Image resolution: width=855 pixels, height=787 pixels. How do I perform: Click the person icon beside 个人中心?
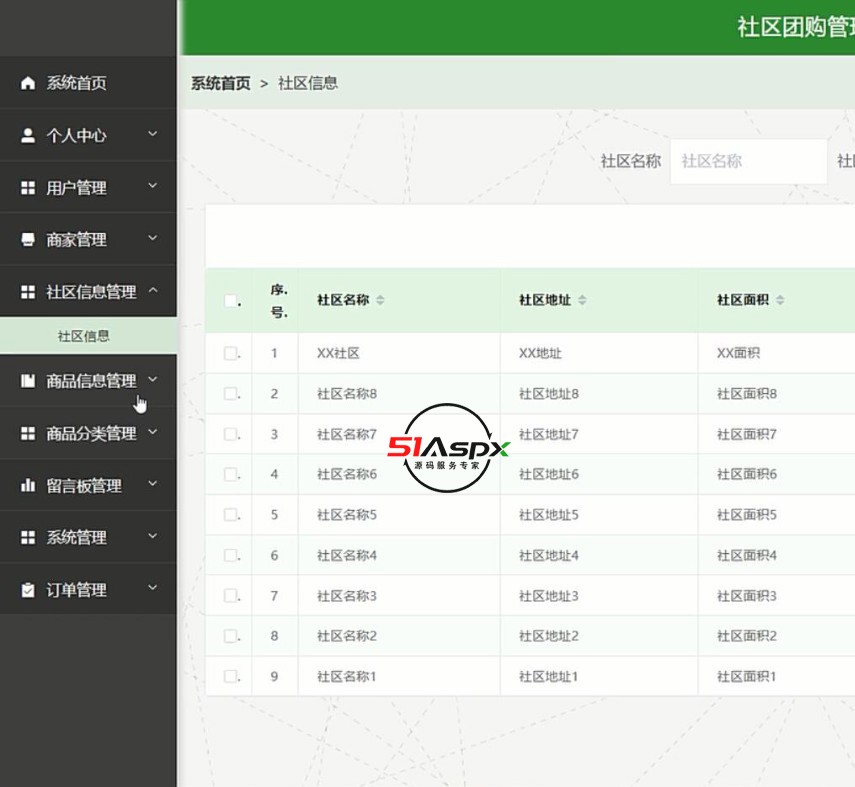pos(28,135)
